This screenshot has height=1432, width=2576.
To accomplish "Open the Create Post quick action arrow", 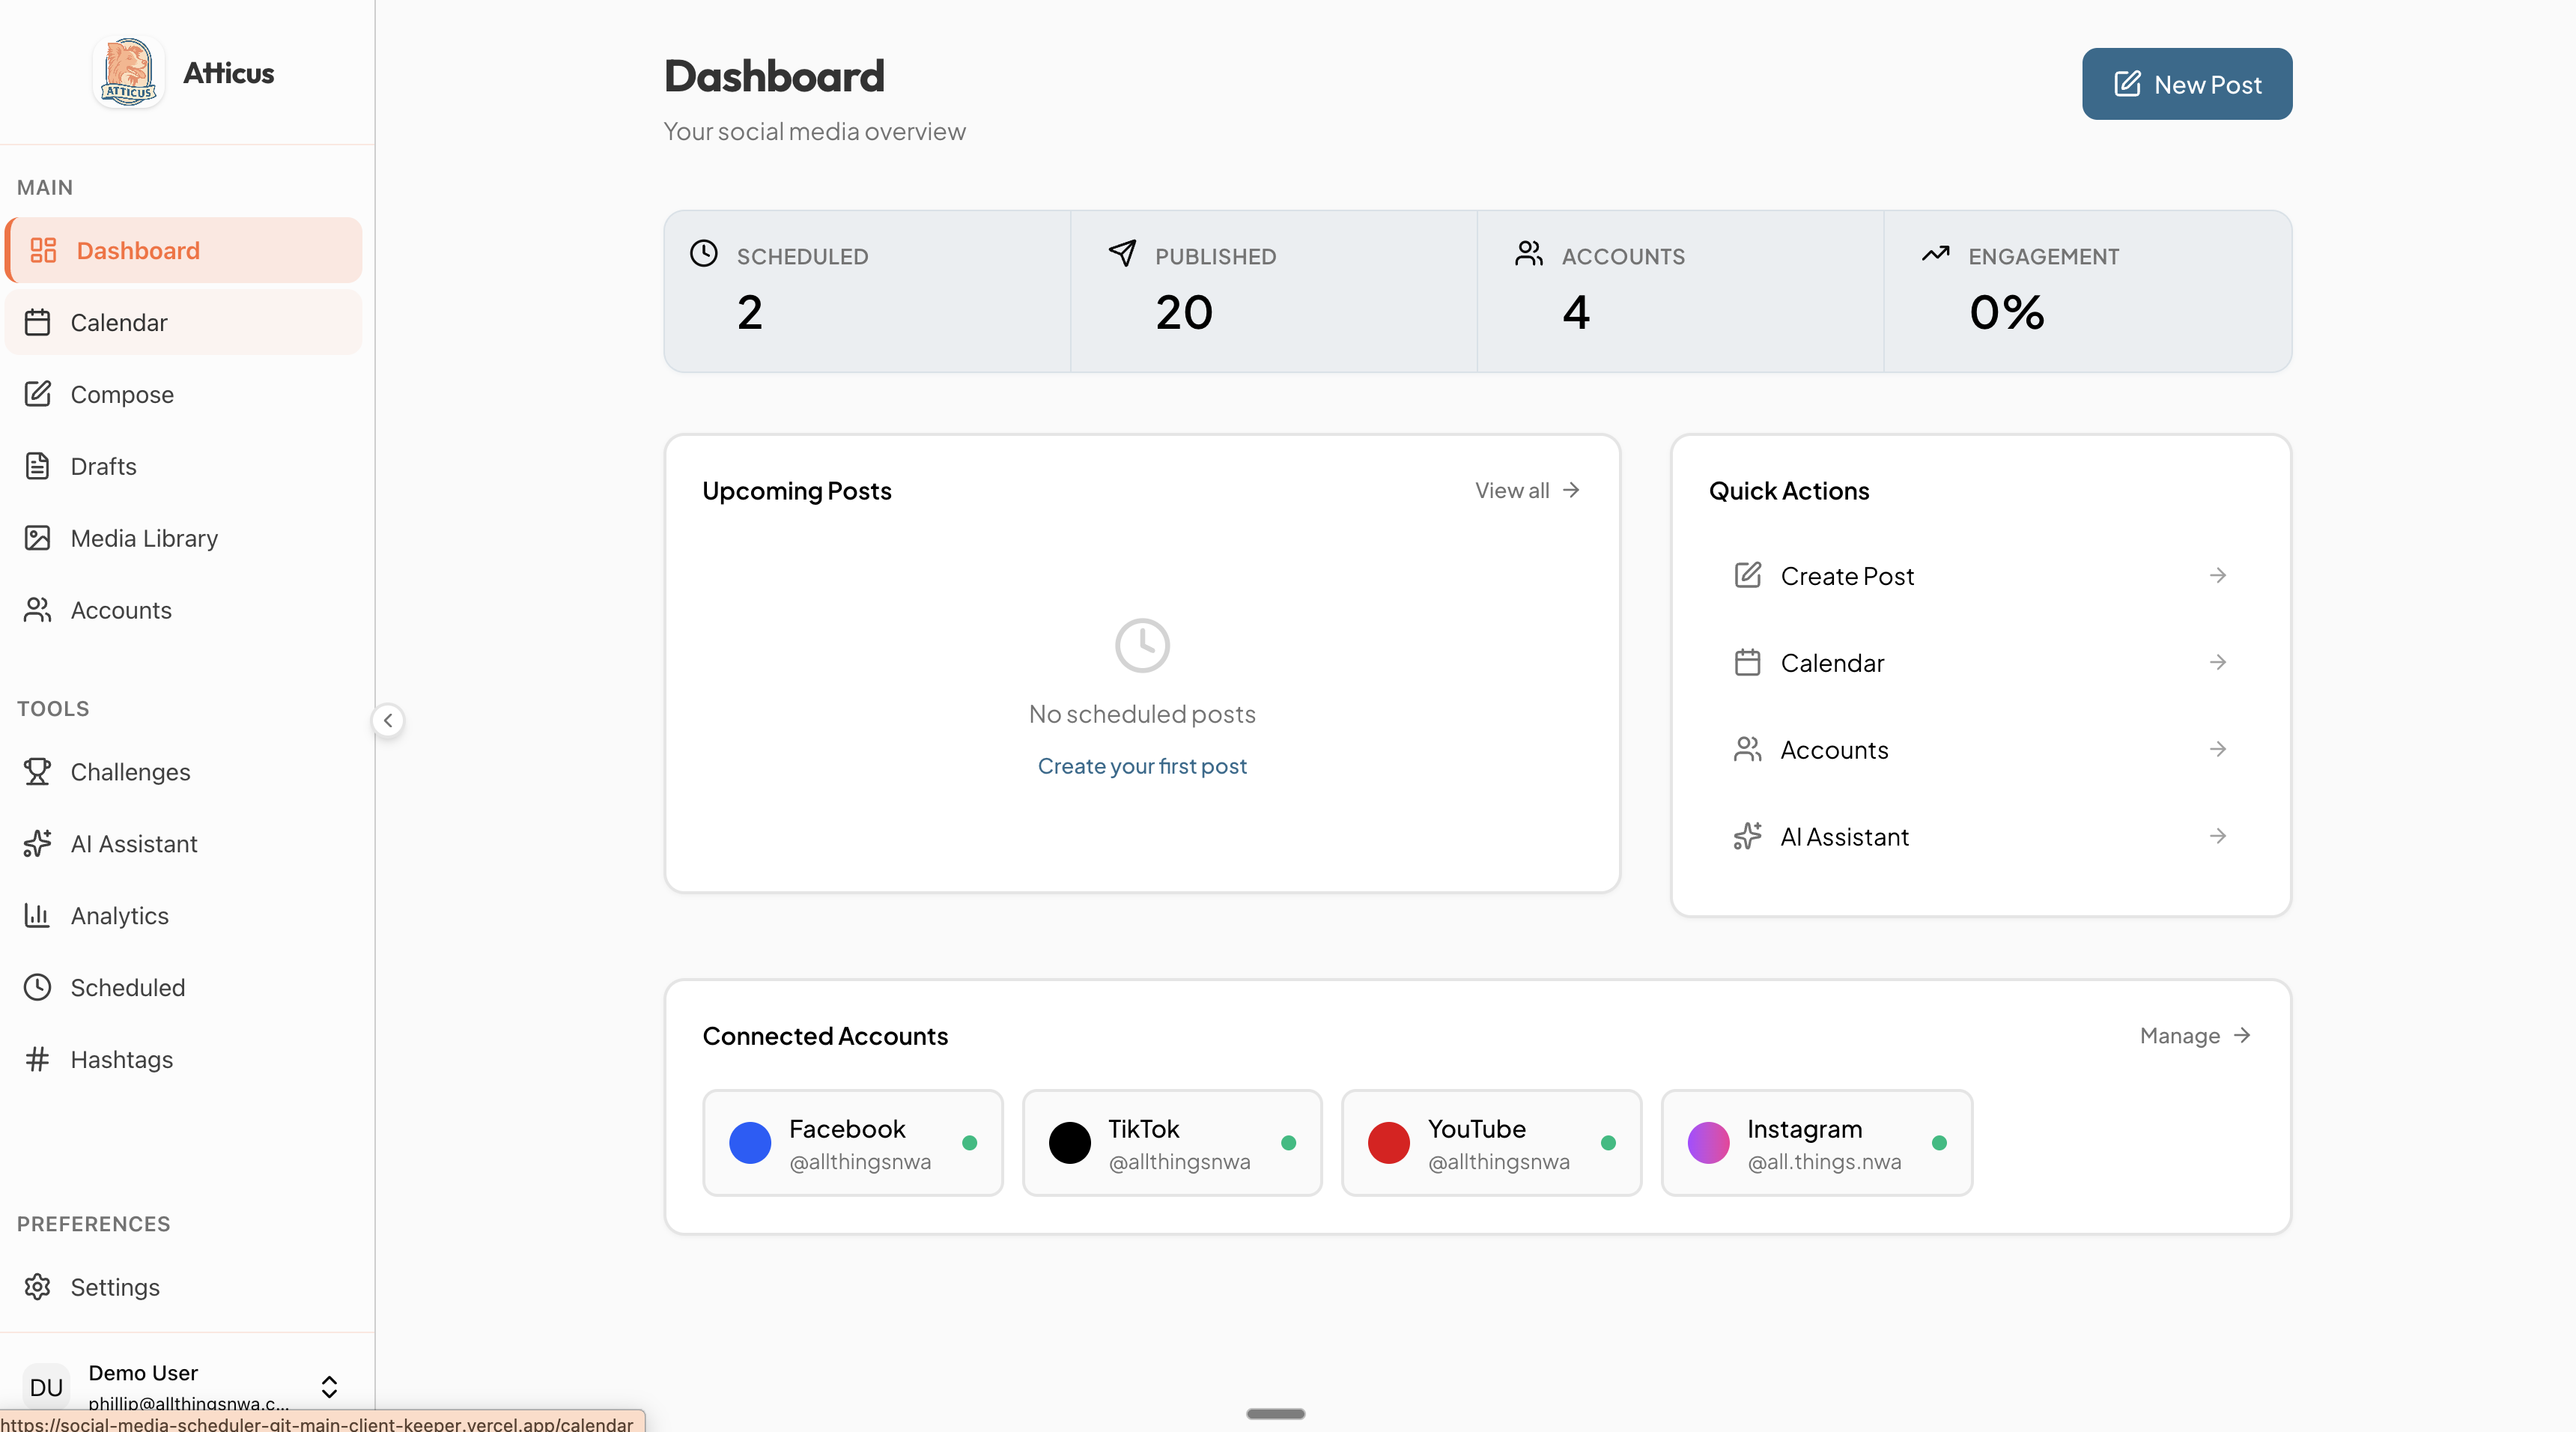I will click(x=2219, y=575).
